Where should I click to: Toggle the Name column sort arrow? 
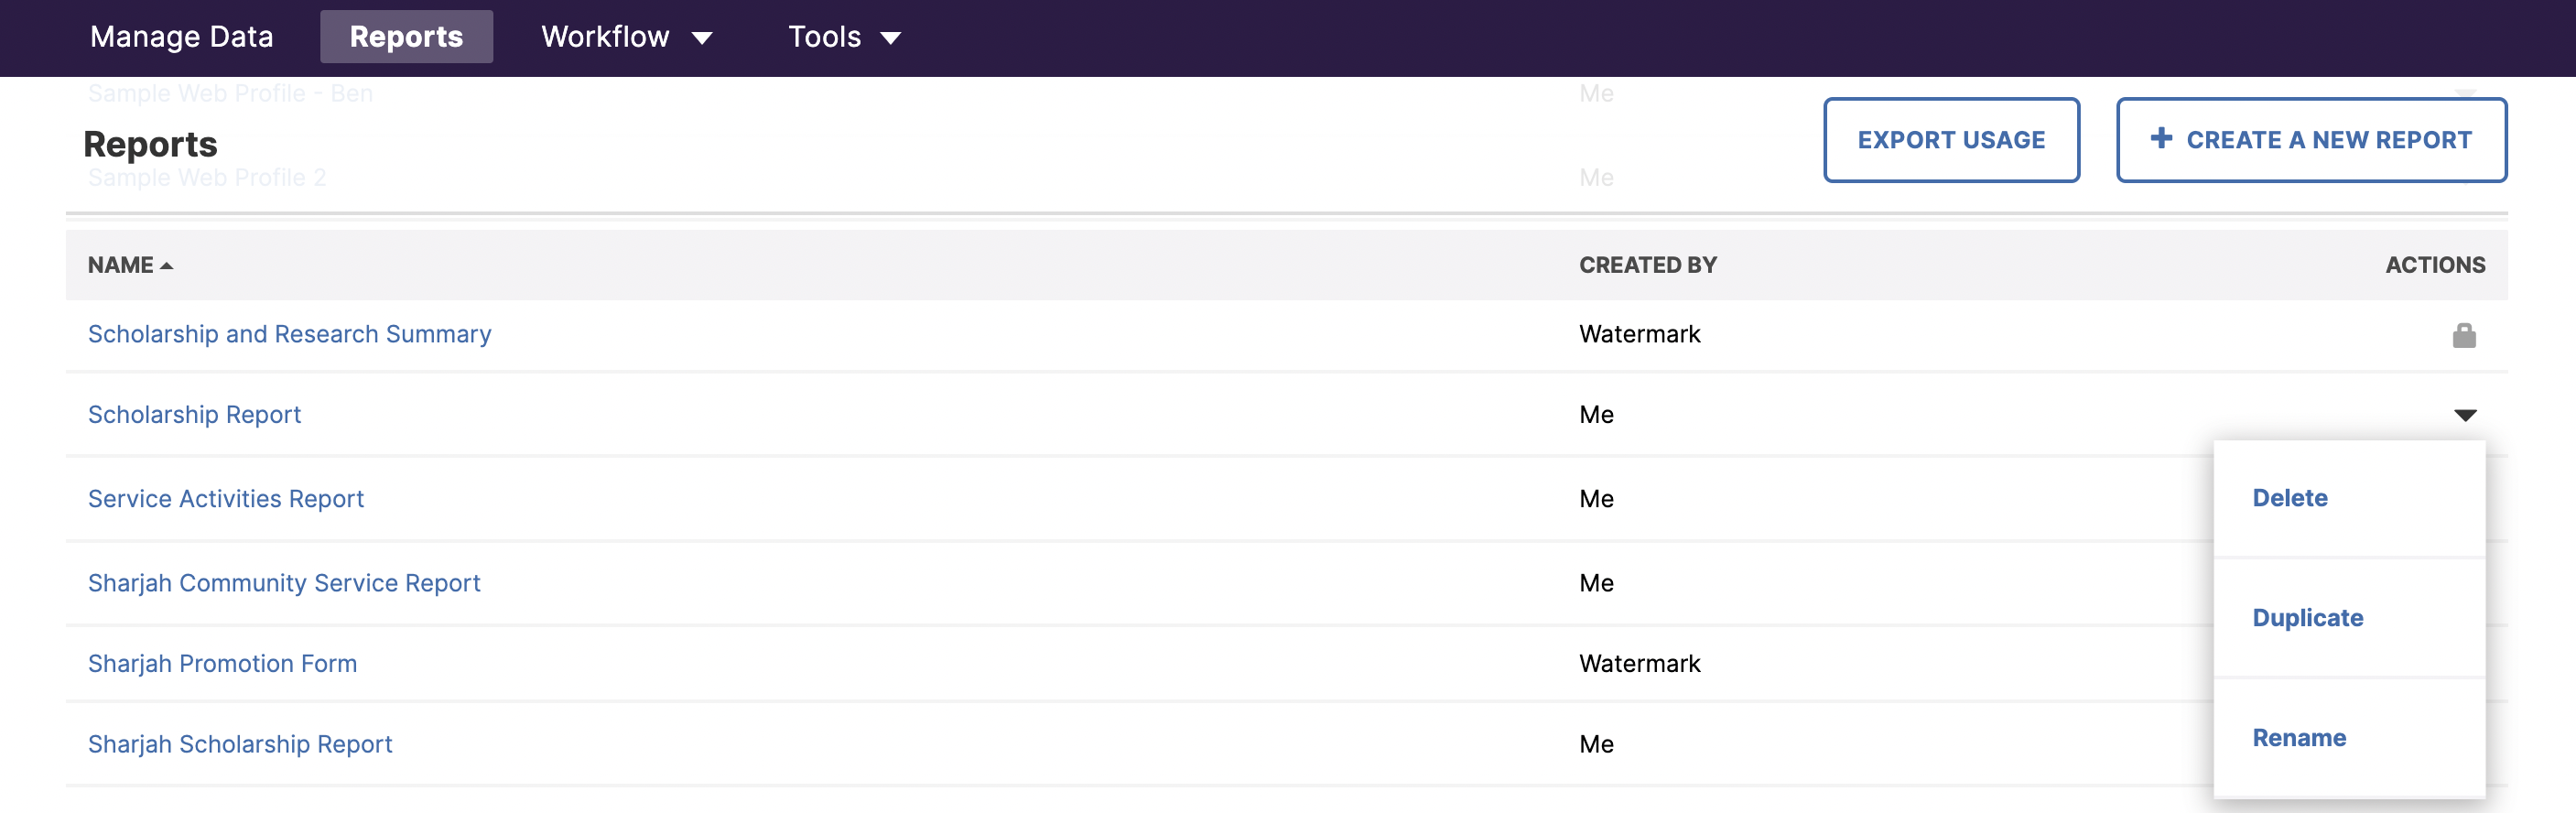click(x=166, y=266)
